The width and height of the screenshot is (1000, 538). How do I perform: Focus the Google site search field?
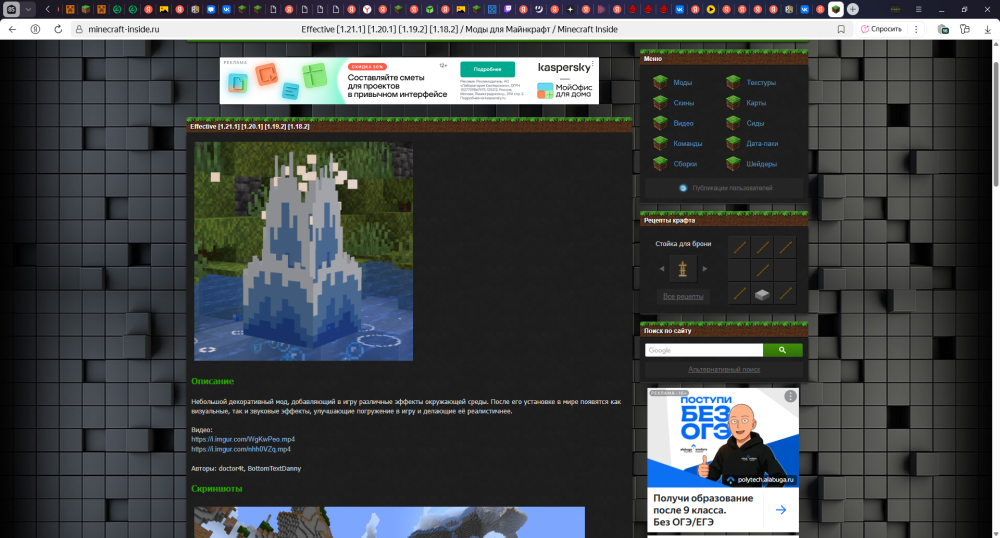click(x=704, y=350)
